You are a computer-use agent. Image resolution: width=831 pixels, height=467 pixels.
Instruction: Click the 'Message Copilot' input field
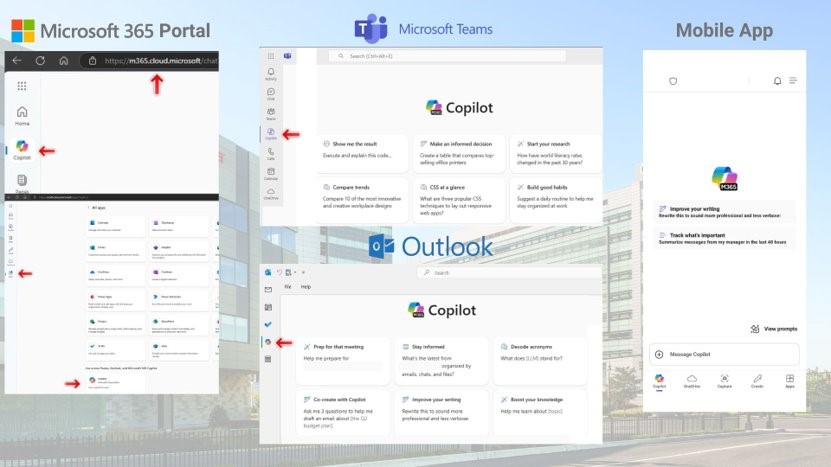point(724,354)
